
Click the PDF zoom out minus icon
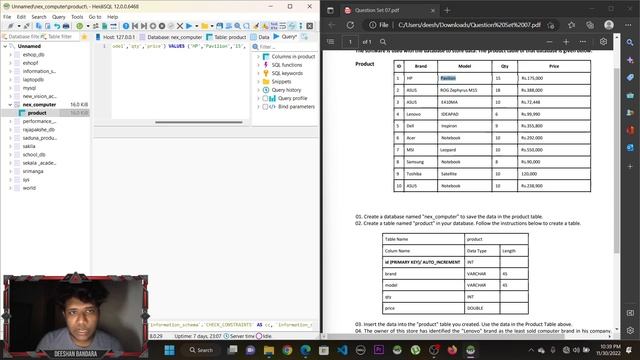[x=549, y=42]
